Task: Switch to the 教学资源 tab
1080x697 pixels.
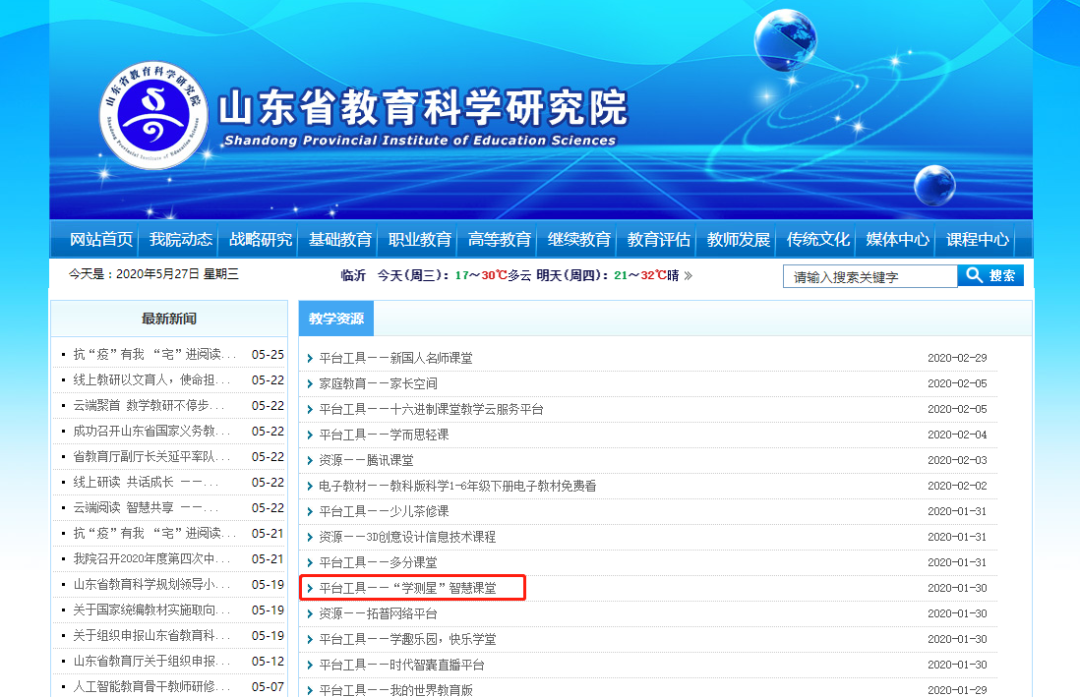Action: click(x=336, y=319)
